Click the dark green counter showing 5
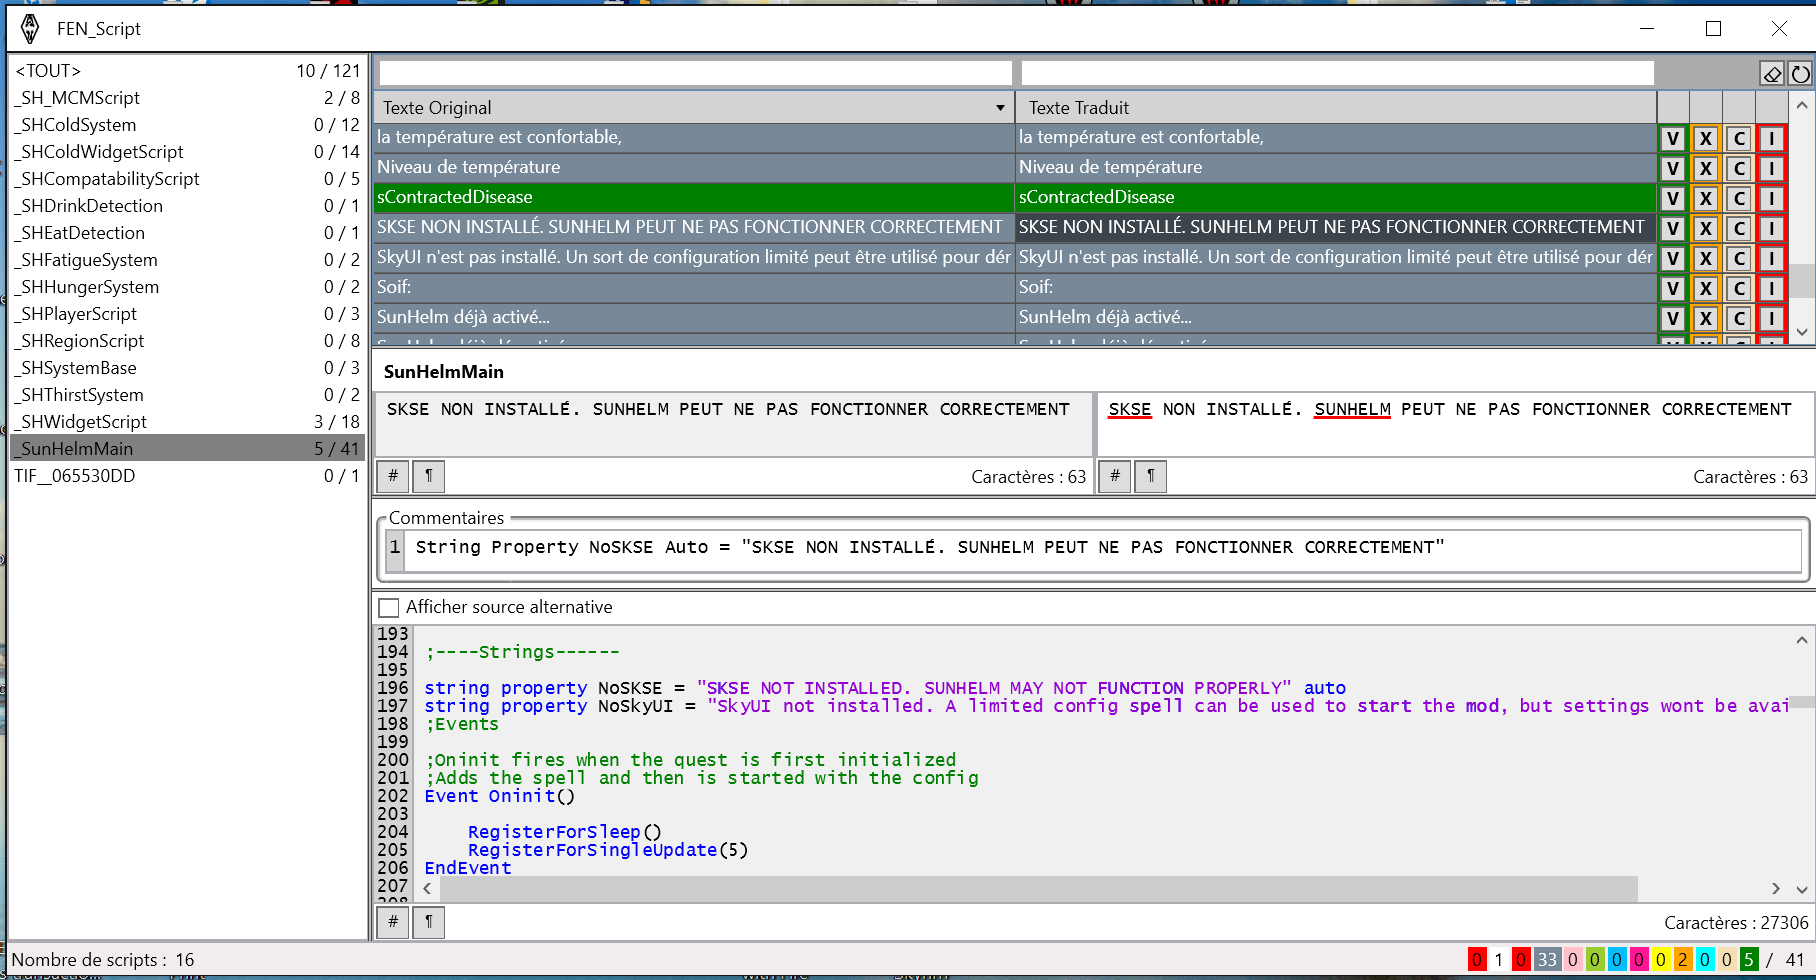Viewport: 1816px width, 980px height. [1749, 960]
